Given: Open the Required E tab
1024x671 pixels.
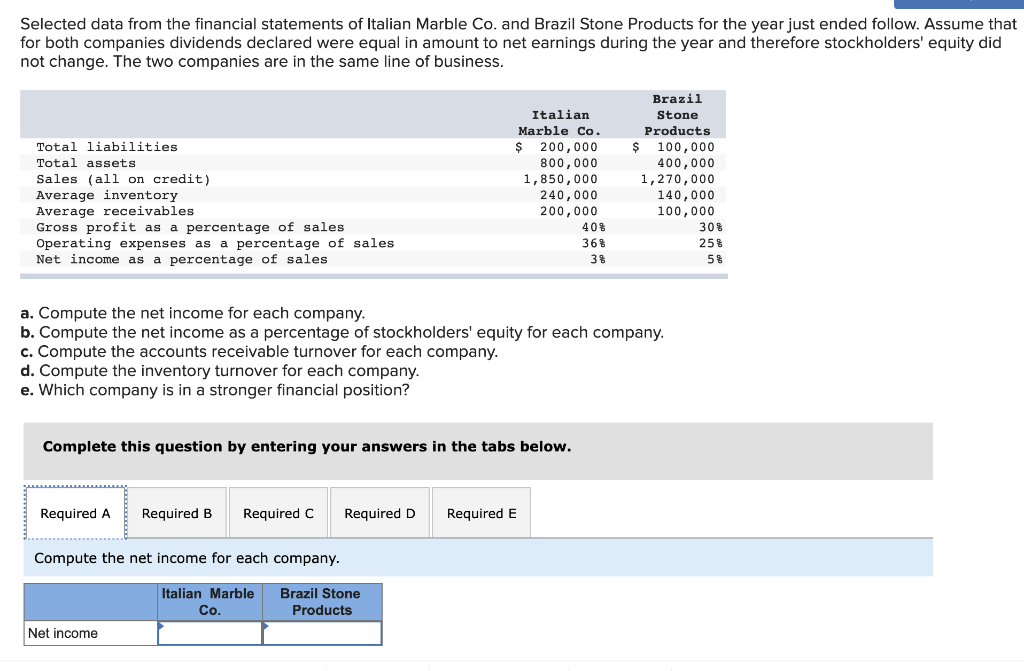Looking at the screenshot, I should pos(481,513).
